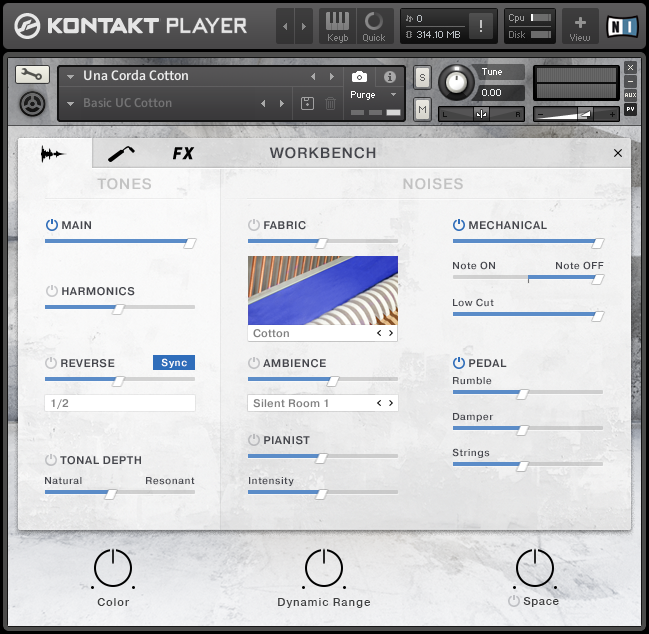This screenshot has height=634, width=649.
Task: Enable REVERSE power button
Action: click(51, 363)
